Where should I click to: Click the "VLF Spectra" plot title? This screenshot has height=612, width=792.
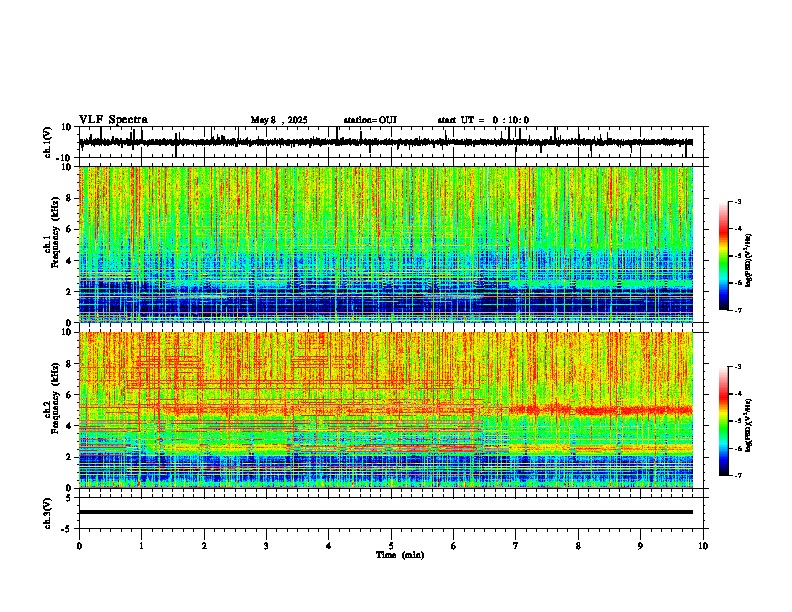pyautogui.click(x=113, y=120)
